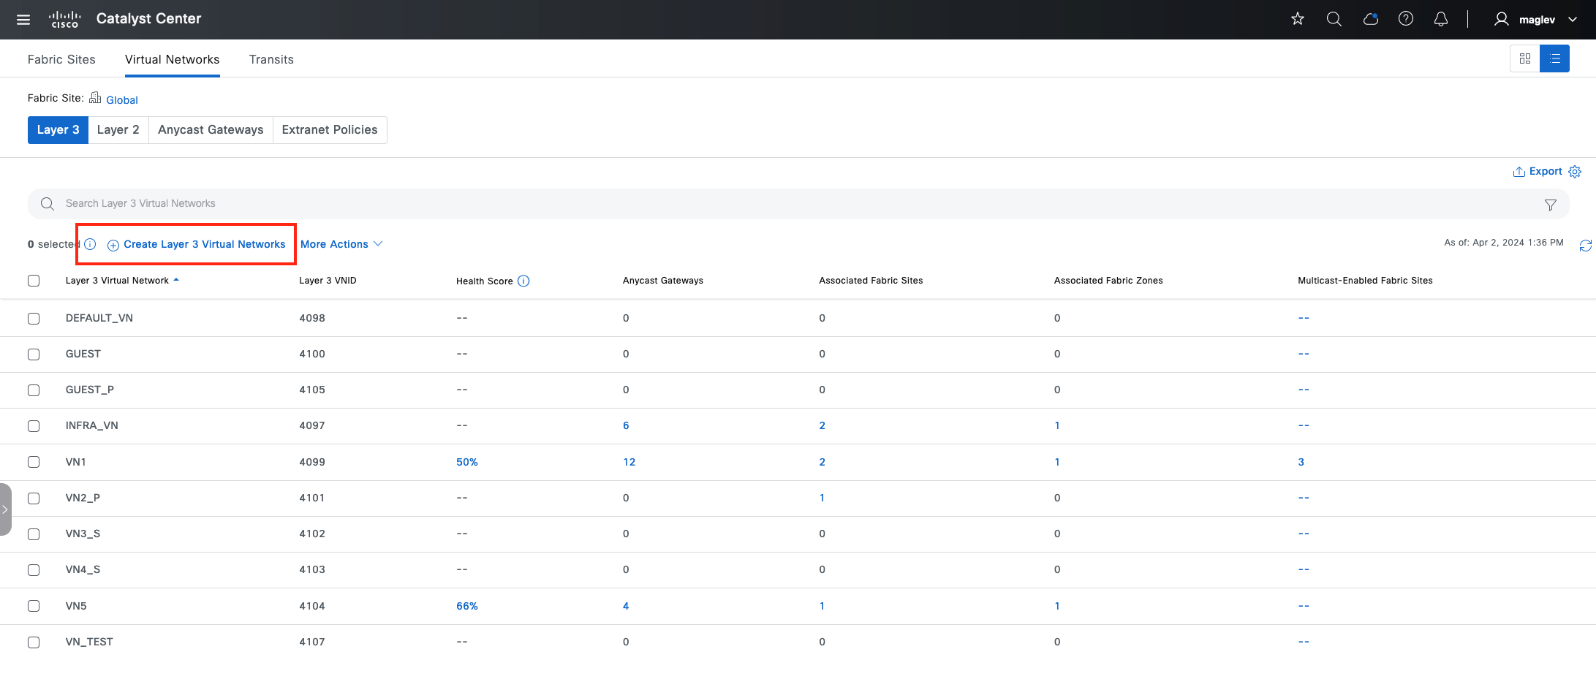Switch to the Fabric Sites tab
The height and width of the screenshot is (679, 1596).
61,59
